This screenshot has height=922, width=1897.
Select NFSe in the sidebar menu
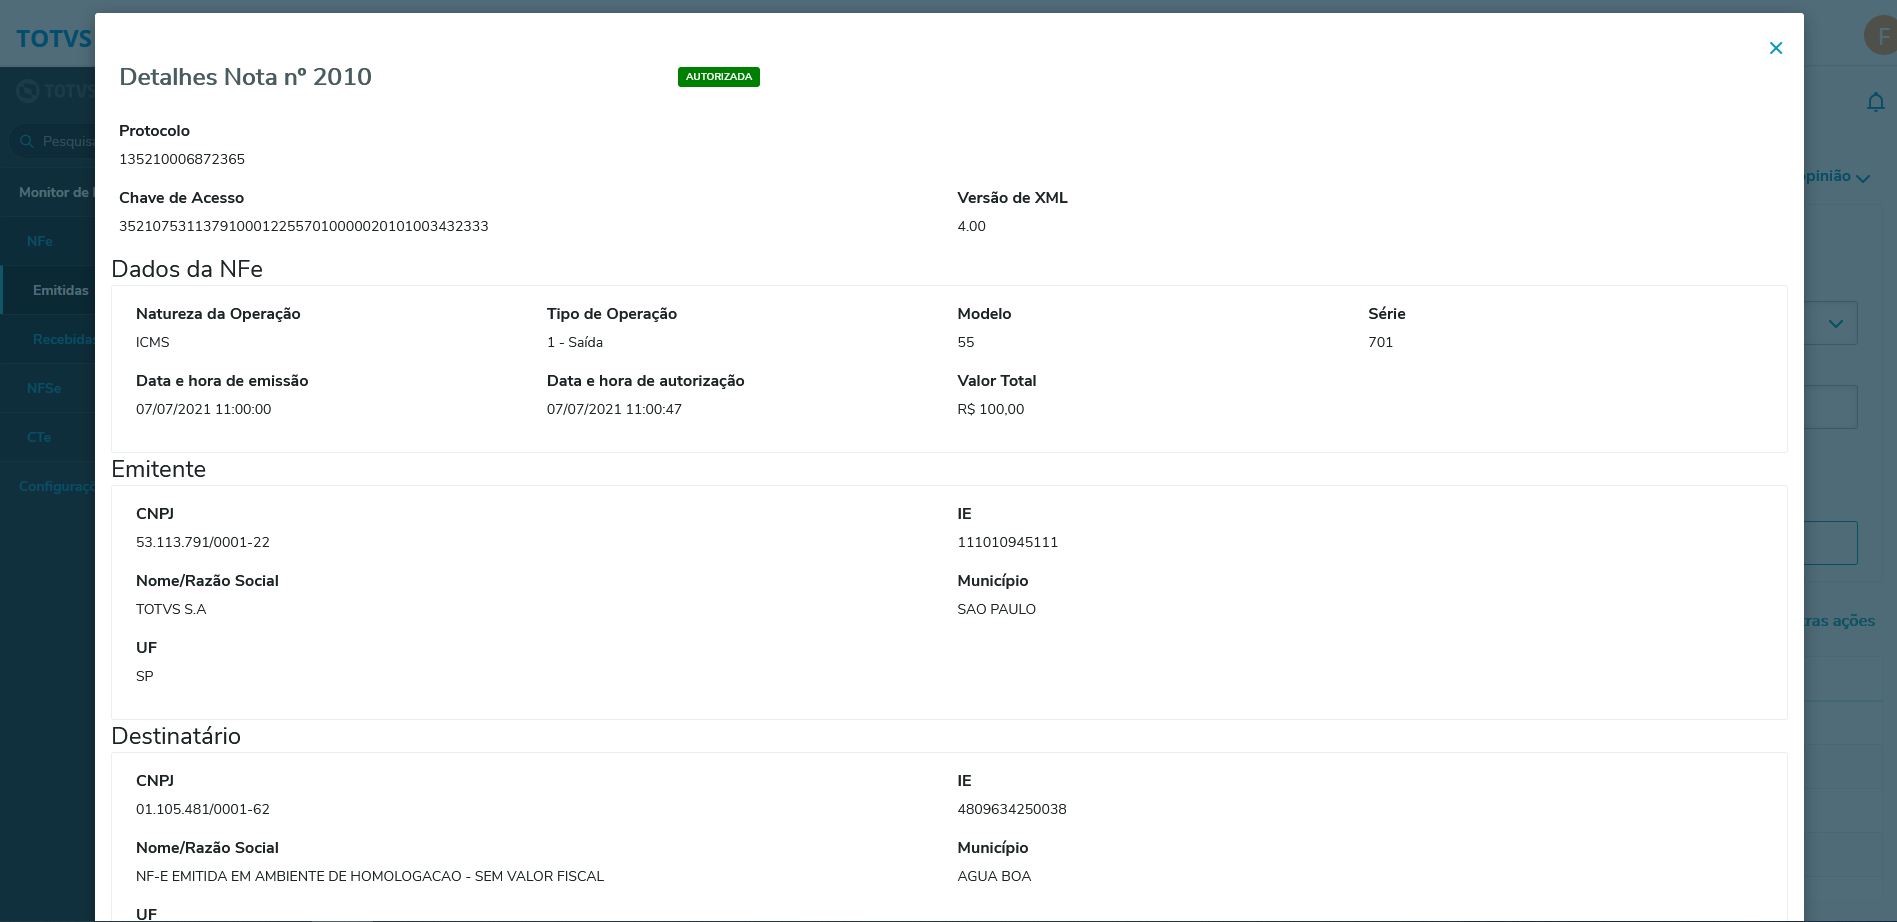point(44,388)
